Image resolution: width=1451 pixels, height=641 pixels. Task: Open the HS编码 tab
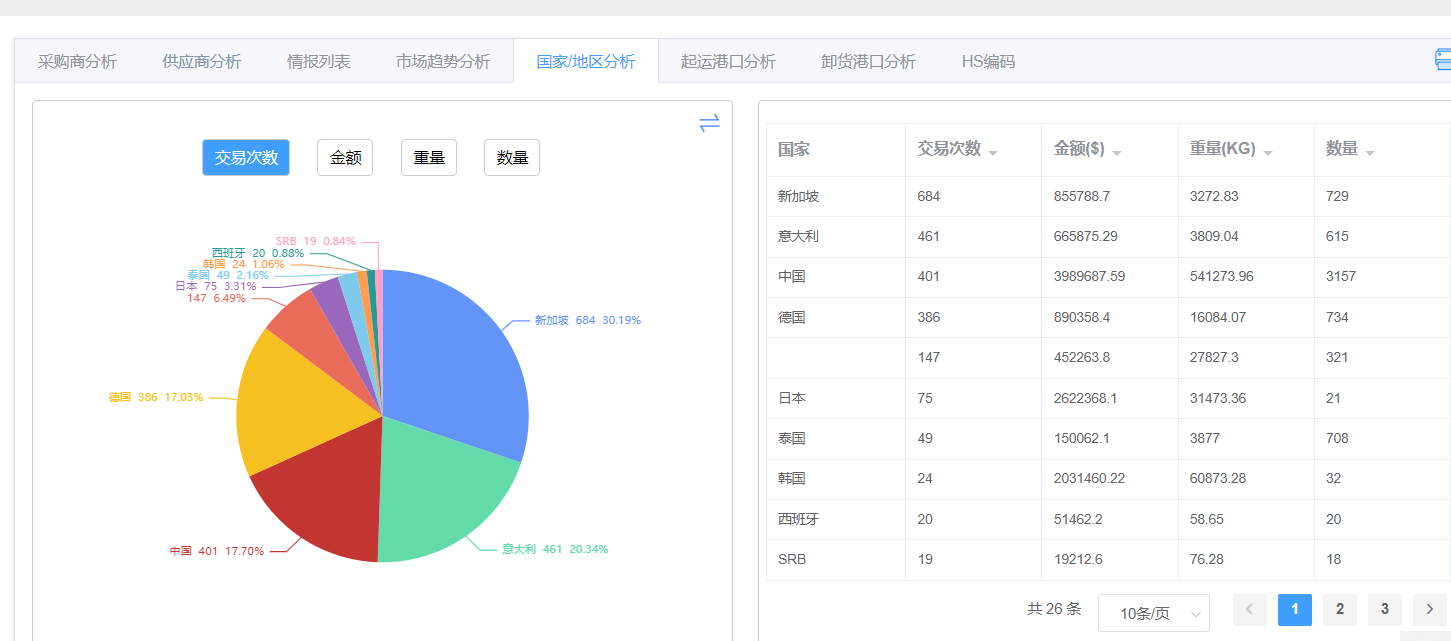[988, 61]
